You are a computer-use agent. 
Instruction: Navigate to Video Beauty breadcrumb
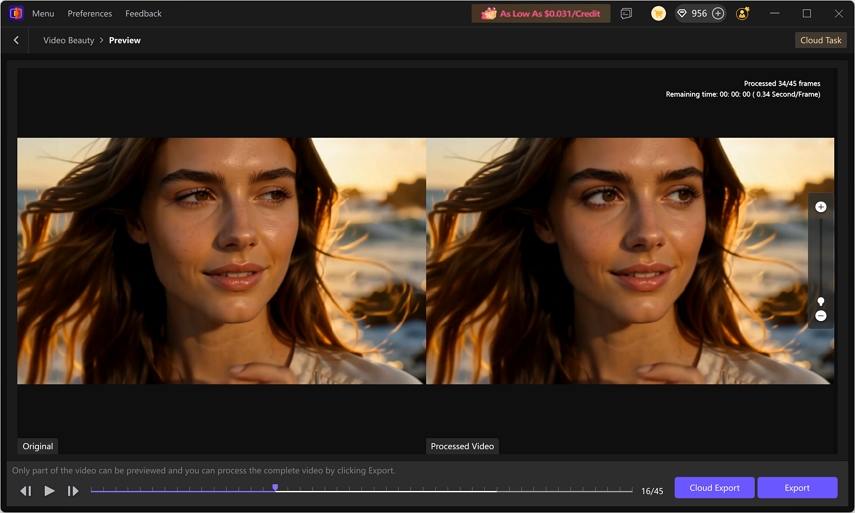[69, 40]
